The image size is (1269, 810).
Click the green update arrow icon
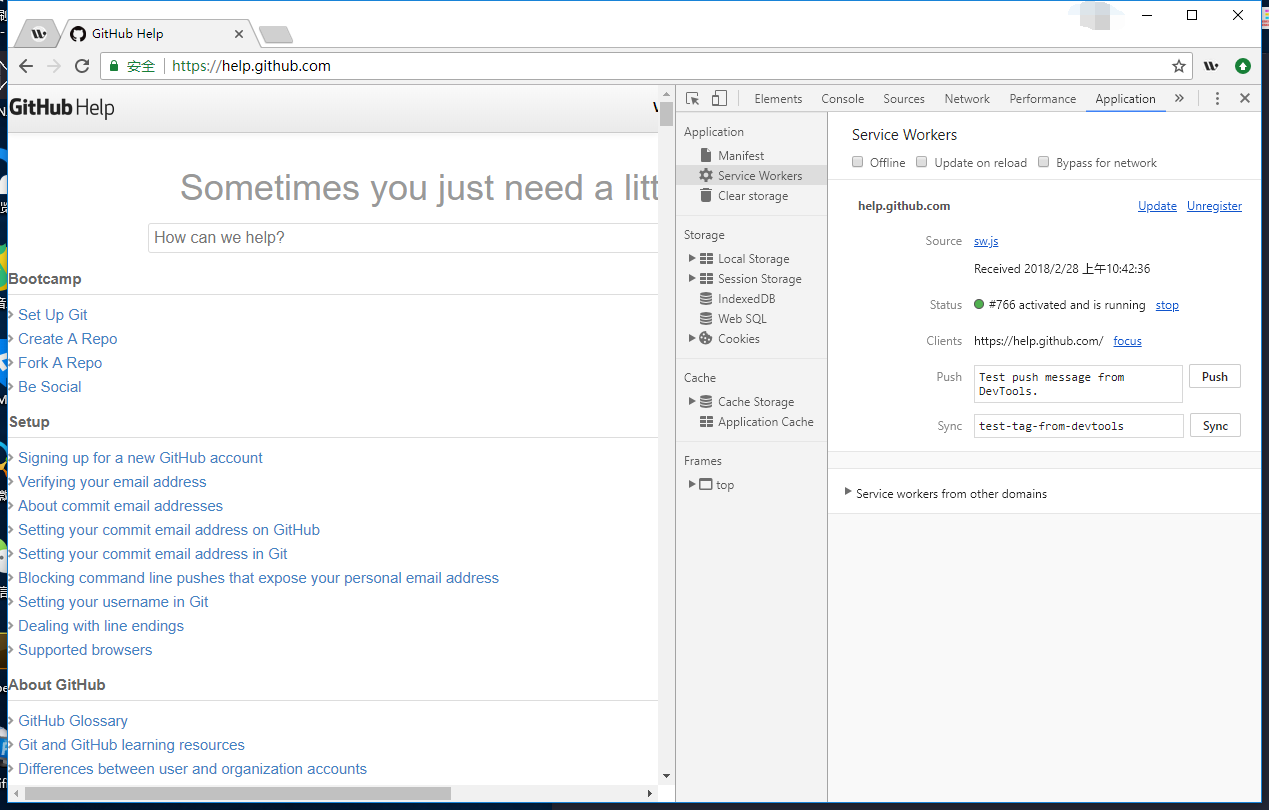click(x=1243, y=66)
